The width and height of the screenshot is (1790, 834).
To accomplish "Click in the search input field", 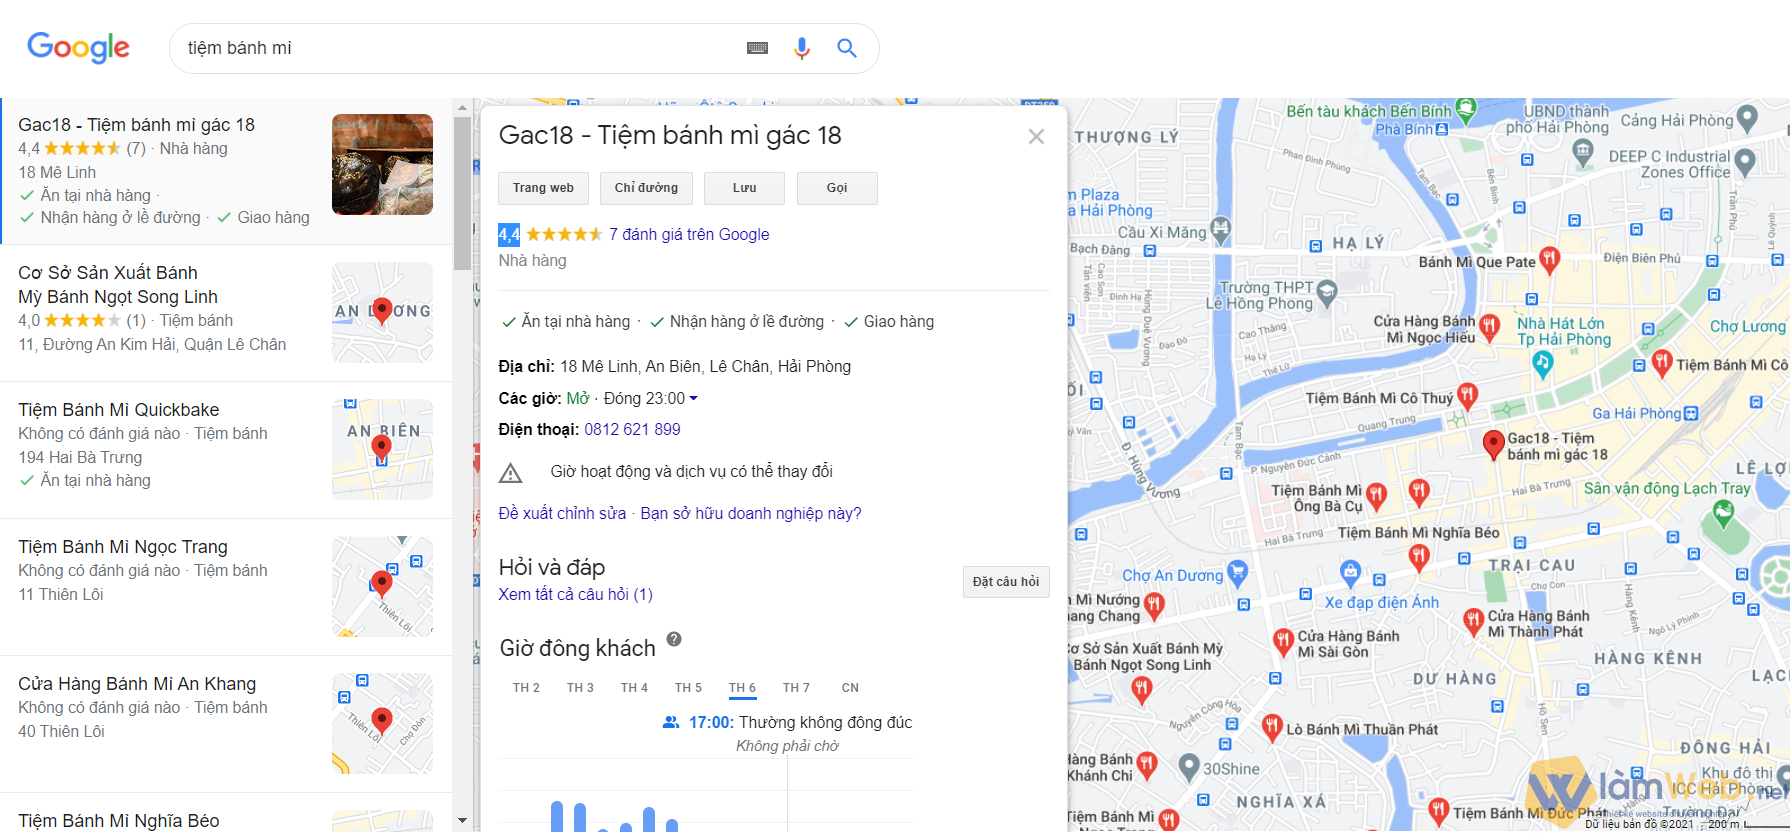I will (460, 48).
